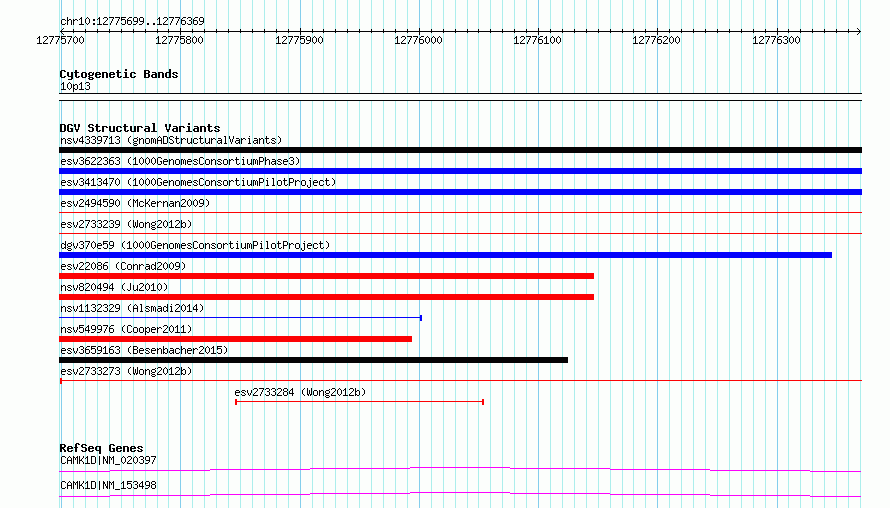Click ruler position 12776200
Viewport: 890px width, 508px height.
[x=657, y=40]
